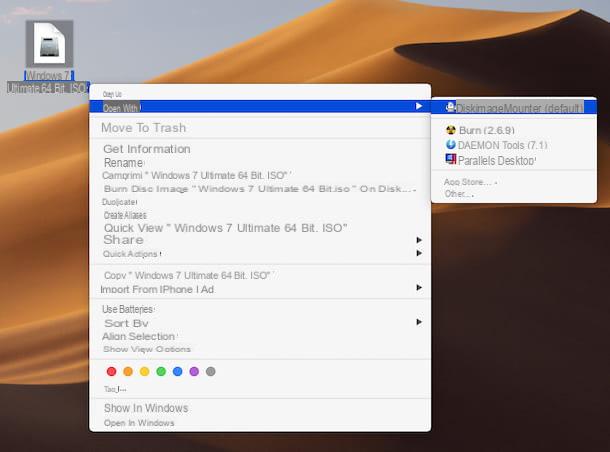
Task: Apply the purple color tag
Action: (x=194, y=371)
